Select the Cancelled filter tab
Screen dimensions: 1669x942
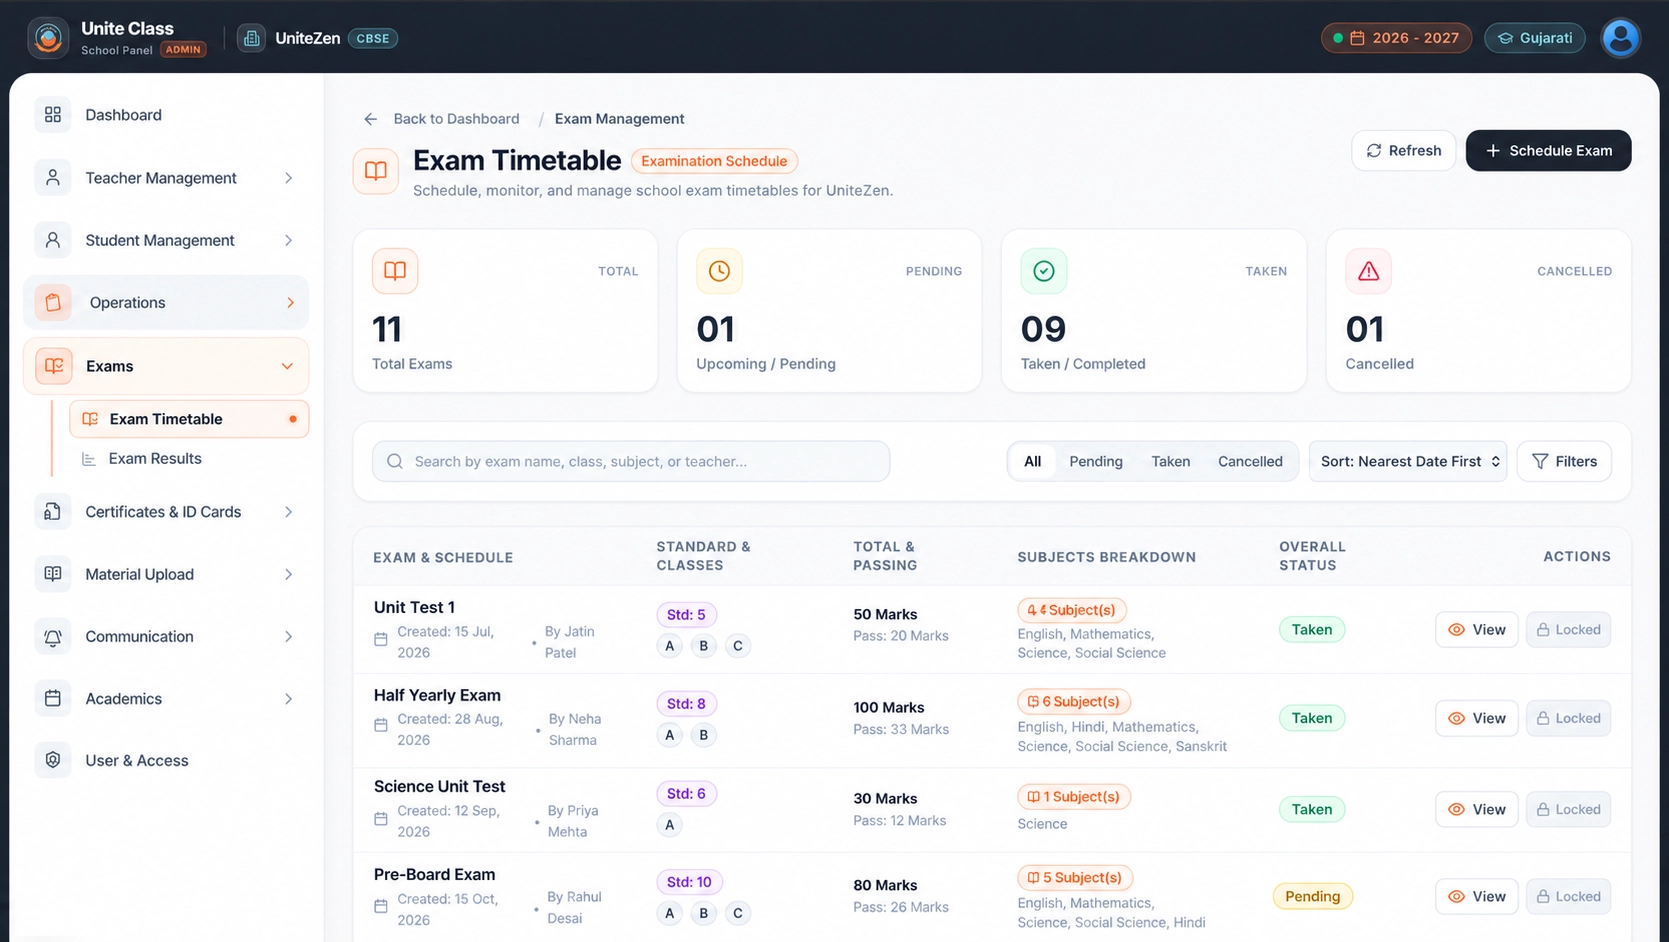(x=1250, y=461)
